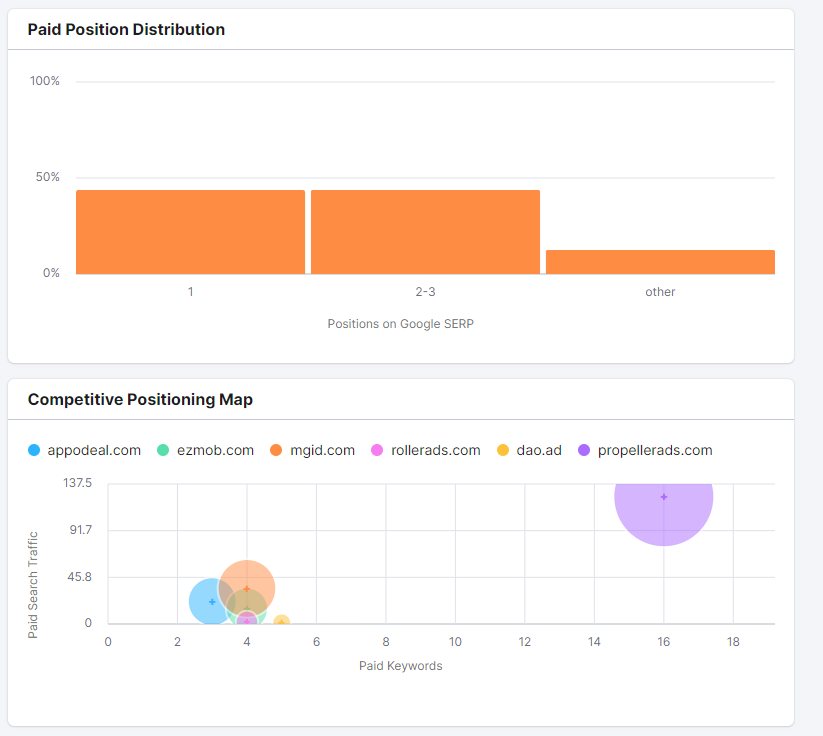This screenshot has width=823, height=736.
Task: Disable rollerads.com in the chart legend
Action: tap(425, 450)
